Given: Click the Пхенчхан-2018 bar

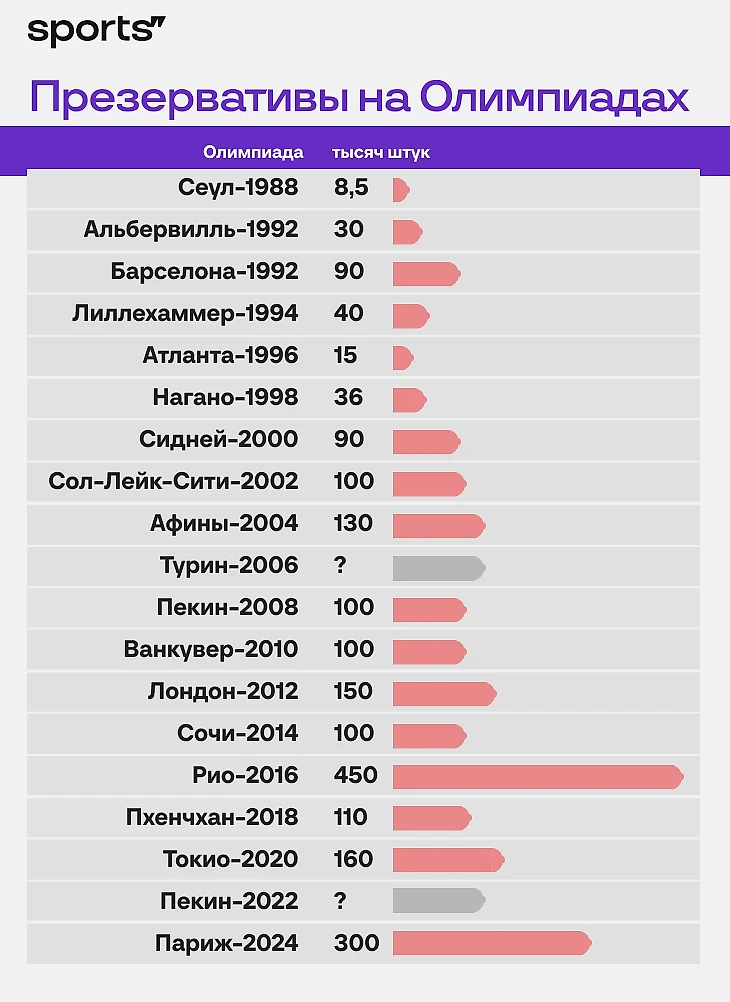Looking at the screenshot, I should coord(432,818).
